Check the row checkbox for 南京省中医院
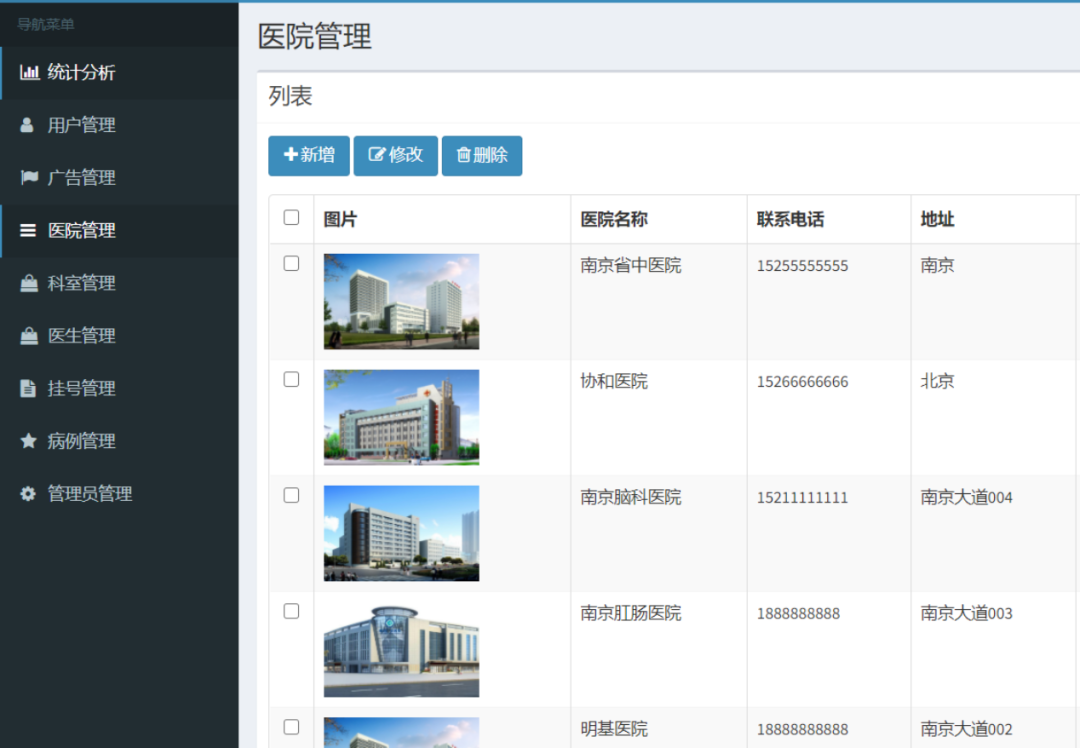 pos(291,264)
